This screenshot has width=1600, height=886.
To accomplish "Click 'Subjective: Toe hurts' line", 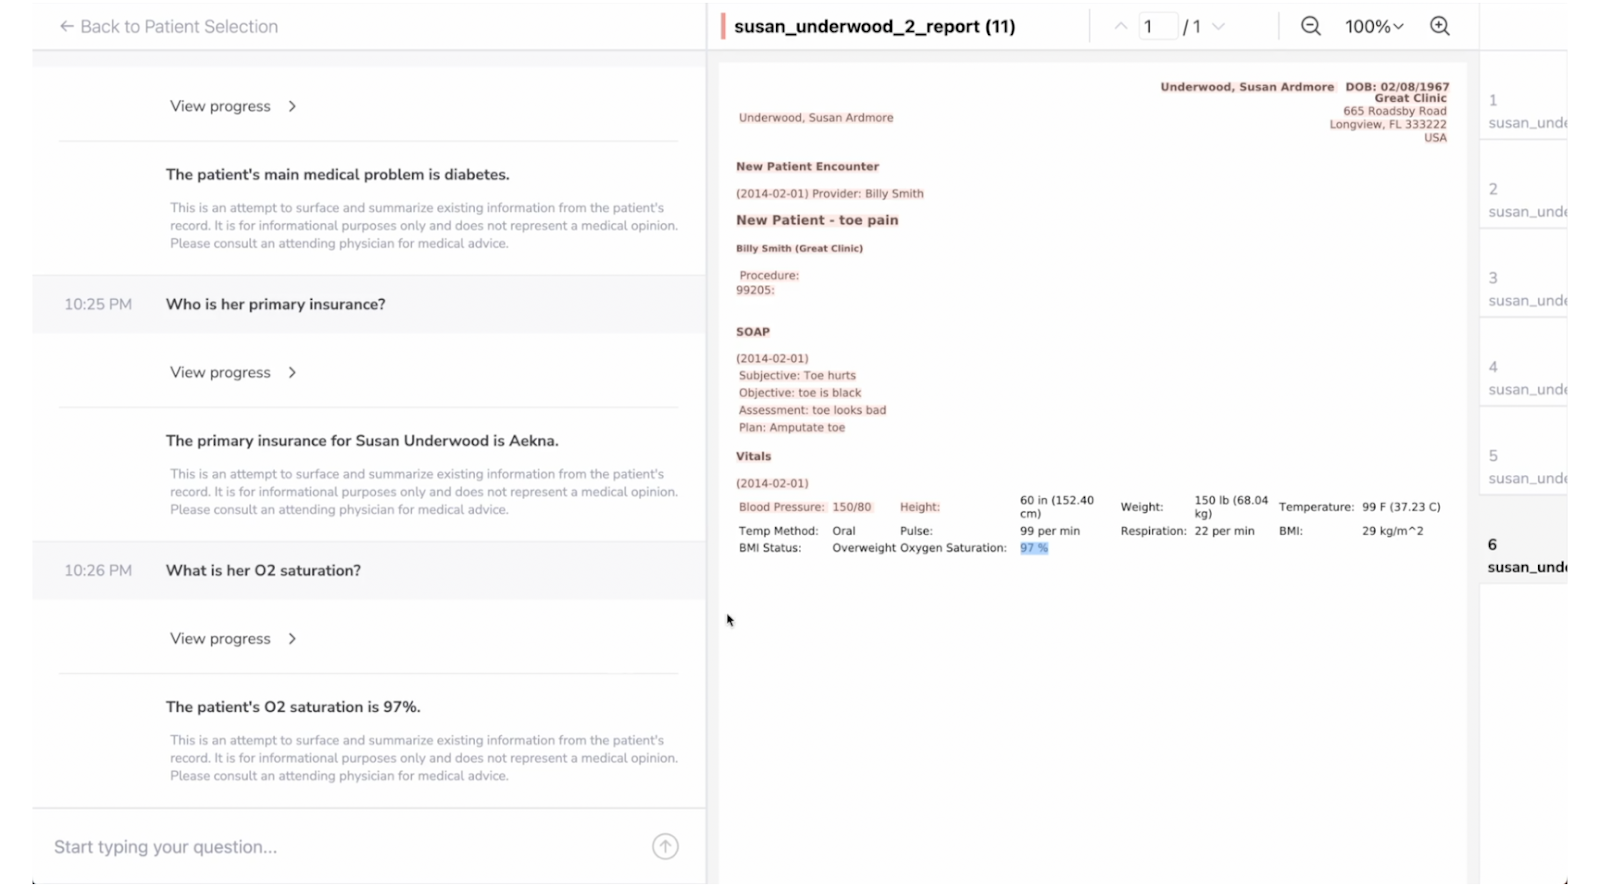I will point(797,376).
